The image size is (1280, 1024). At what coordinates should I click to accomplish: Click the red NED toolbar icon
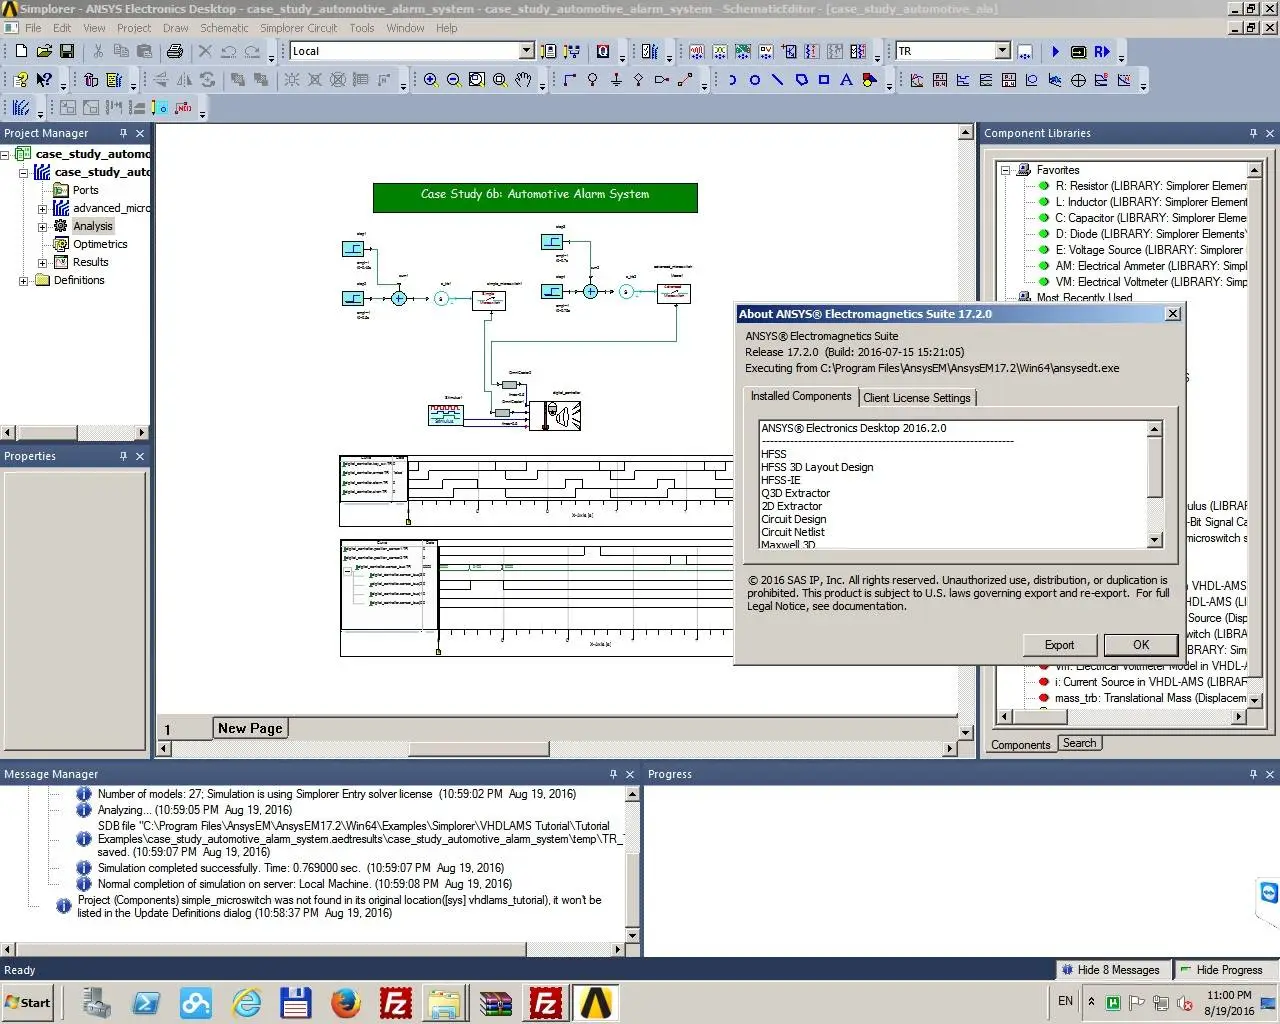[x=184, y=108]
